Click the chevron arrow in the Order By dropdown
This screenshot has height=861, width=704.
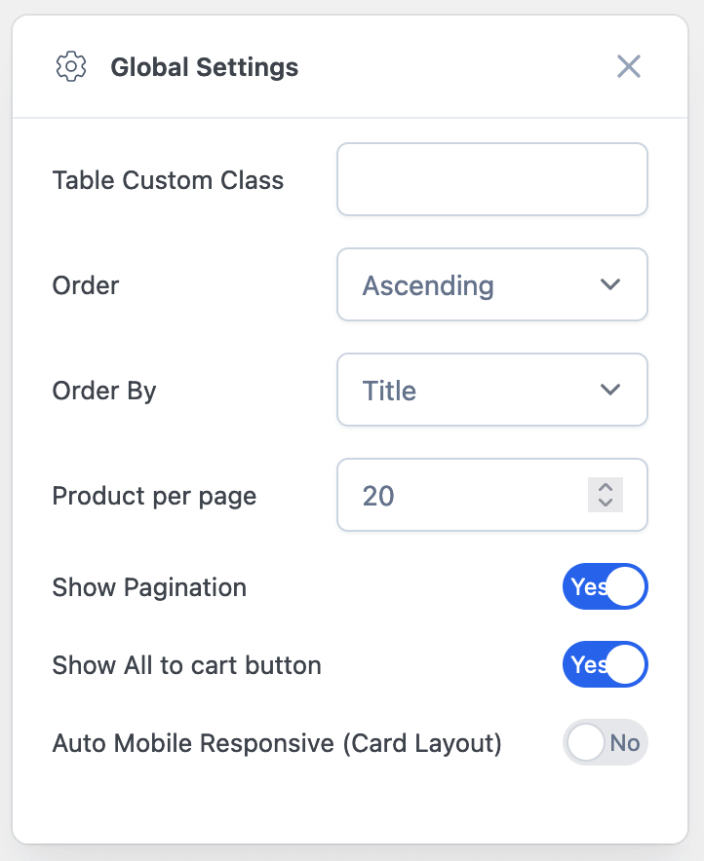pyautogui.click(x=610, y=390)
